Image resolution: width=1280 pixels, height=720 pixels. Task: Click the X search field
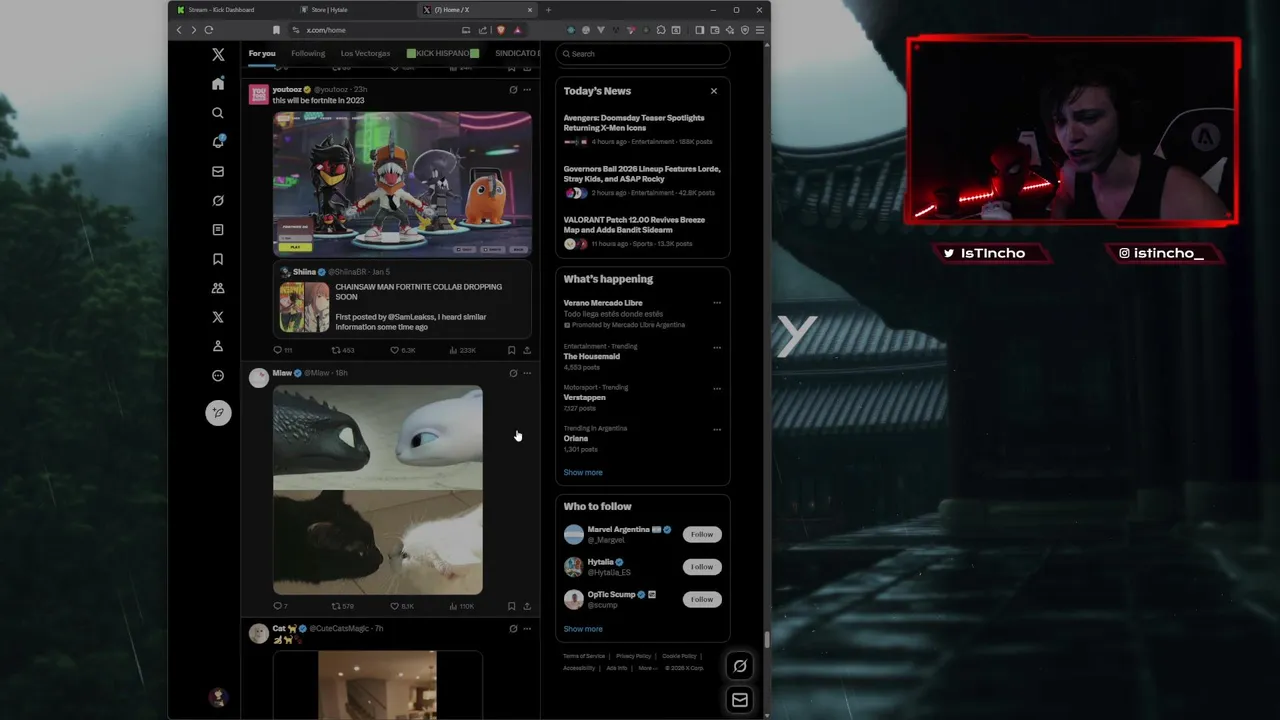[x=643, y=54]
